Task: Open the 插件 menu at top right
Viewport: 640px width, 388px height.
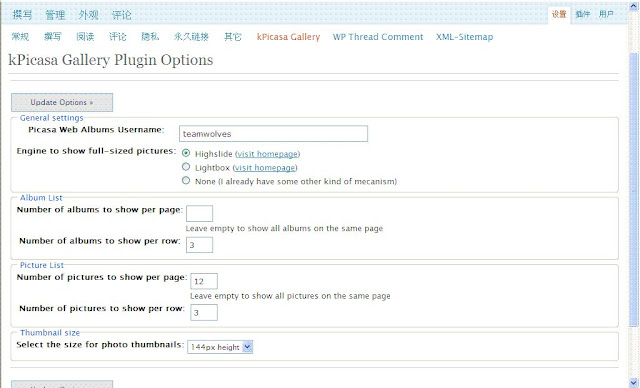Action: pyautogui.click(x=582, y=14)
